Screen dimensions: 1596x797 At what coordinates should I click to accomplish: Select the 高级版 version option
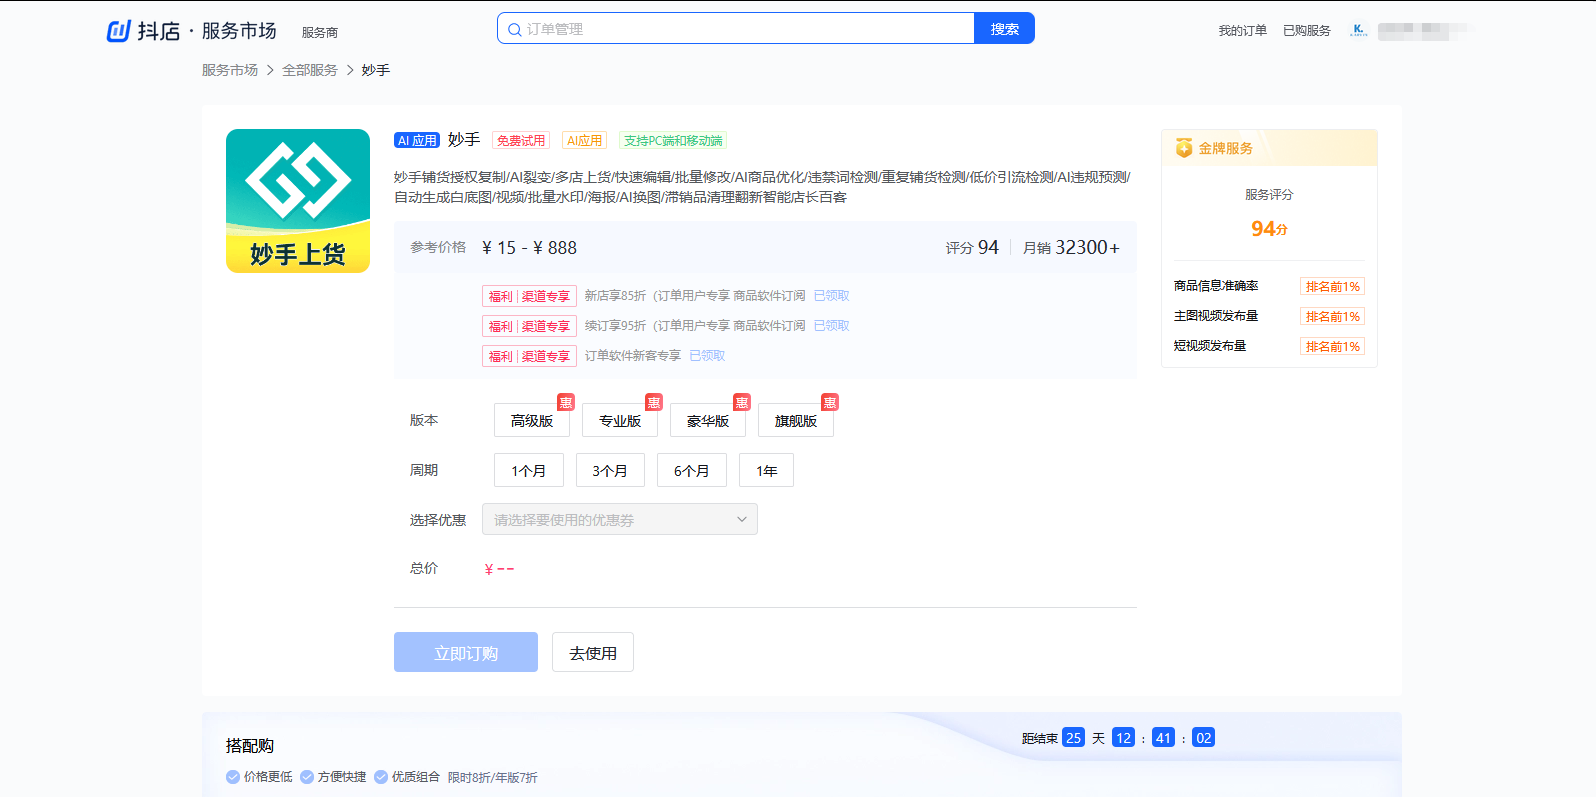[532, 420]
